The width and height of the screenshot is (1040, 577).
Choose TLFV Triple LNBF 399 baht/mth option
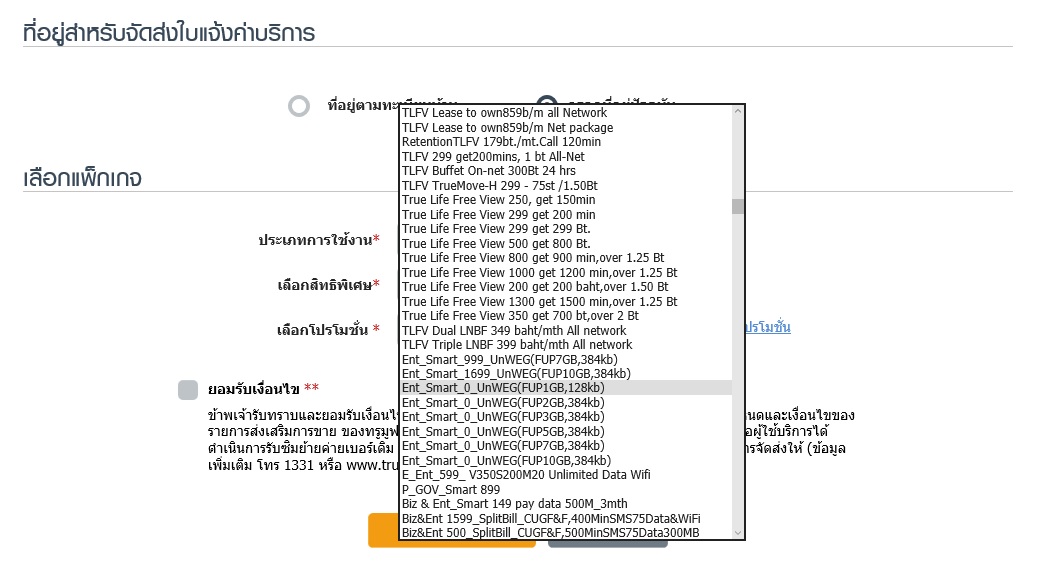[566, 345]
